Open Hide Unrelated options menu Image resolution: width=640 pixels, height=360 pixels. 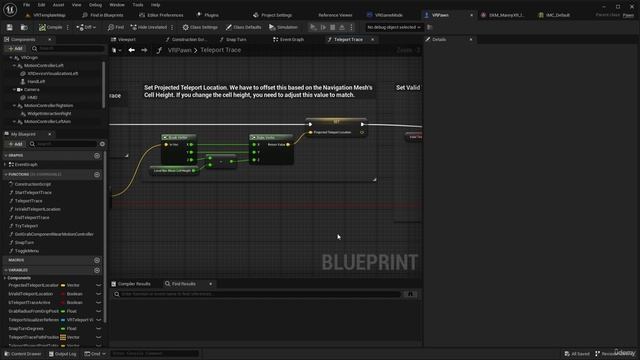click(x=172, y=27)
